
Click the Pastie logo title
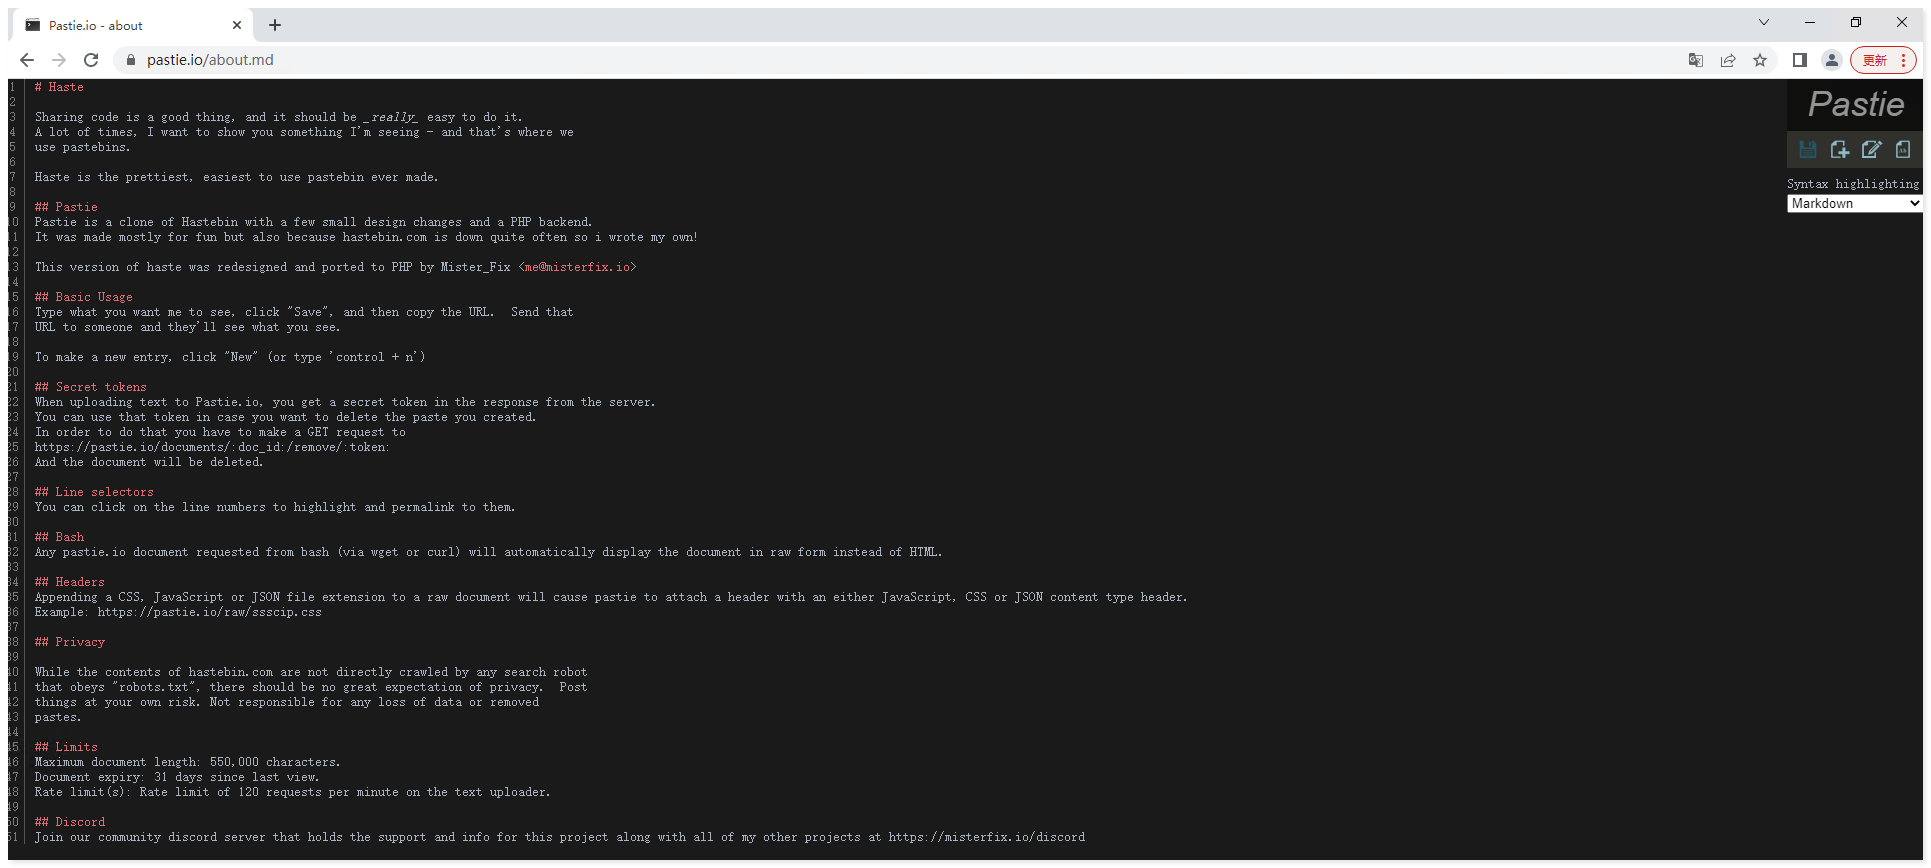tap(1856, 104)
